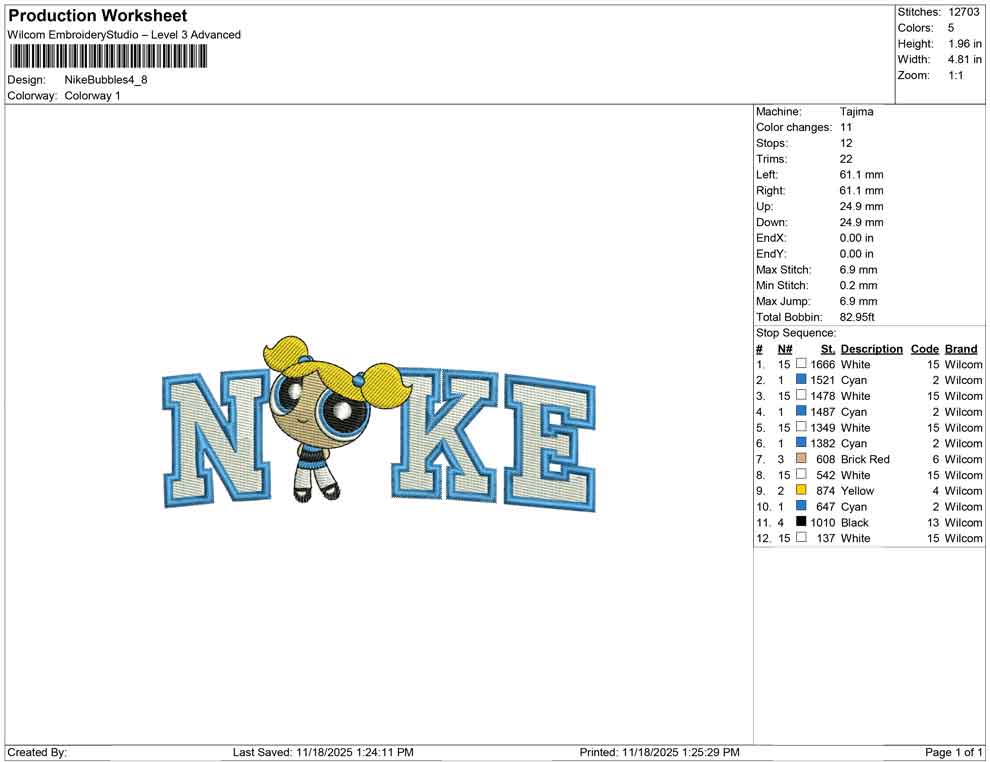Click the Trims value "22"
The width and height of the screenshot is (990, 762).
point(846,159)
